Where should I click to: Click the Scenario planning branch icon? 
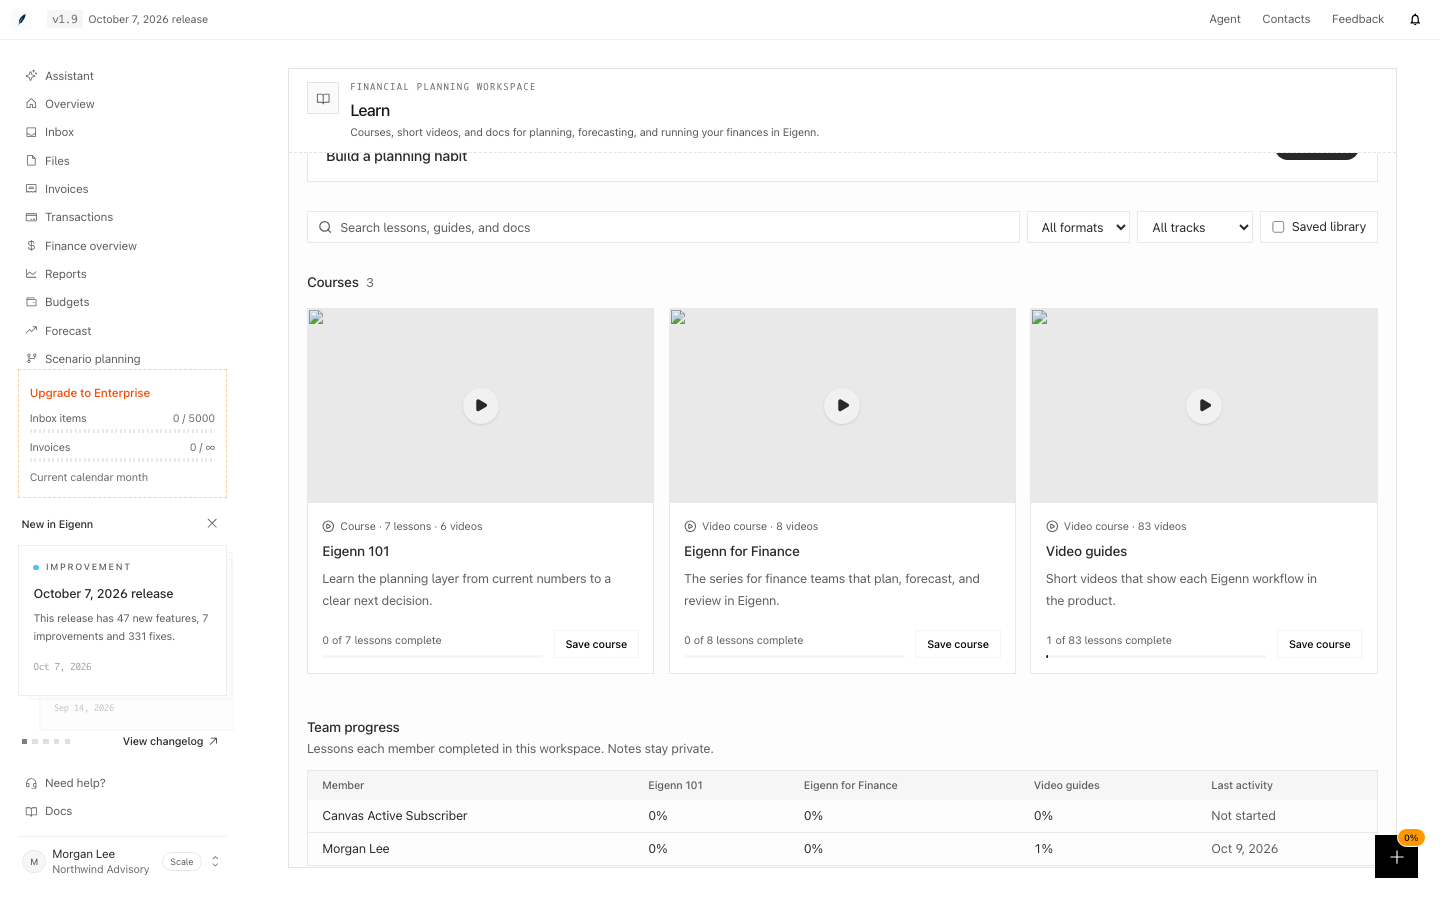click(31, 359)
